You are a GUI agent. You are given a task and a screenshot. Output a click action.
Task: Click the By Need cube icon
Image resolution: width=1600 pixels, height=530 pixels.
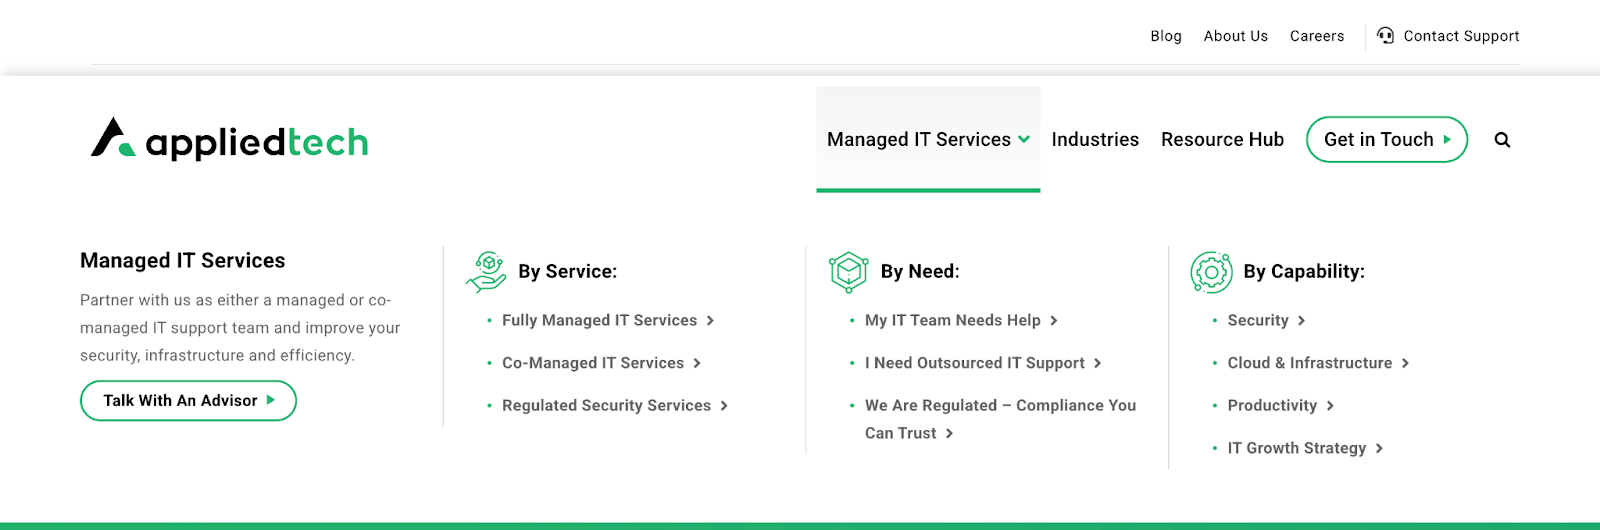[849, 272]
